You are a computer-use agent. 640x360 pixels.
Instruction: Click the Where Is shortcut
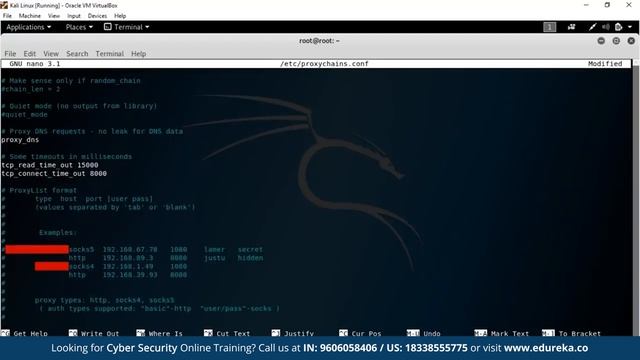click(x=160, y=333)
